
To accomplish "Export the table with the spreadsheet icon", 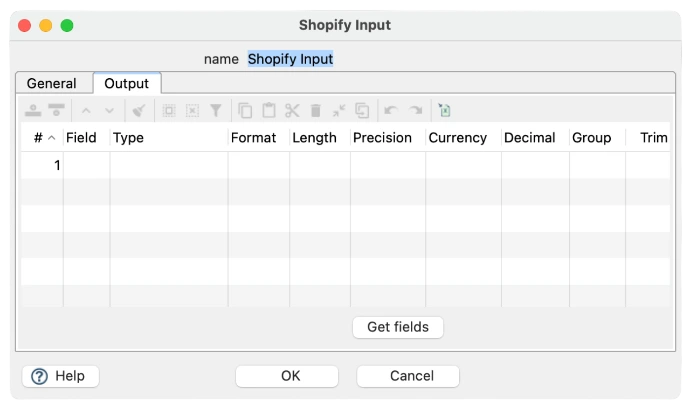I will pyautogui.click(x=444, y=110).
